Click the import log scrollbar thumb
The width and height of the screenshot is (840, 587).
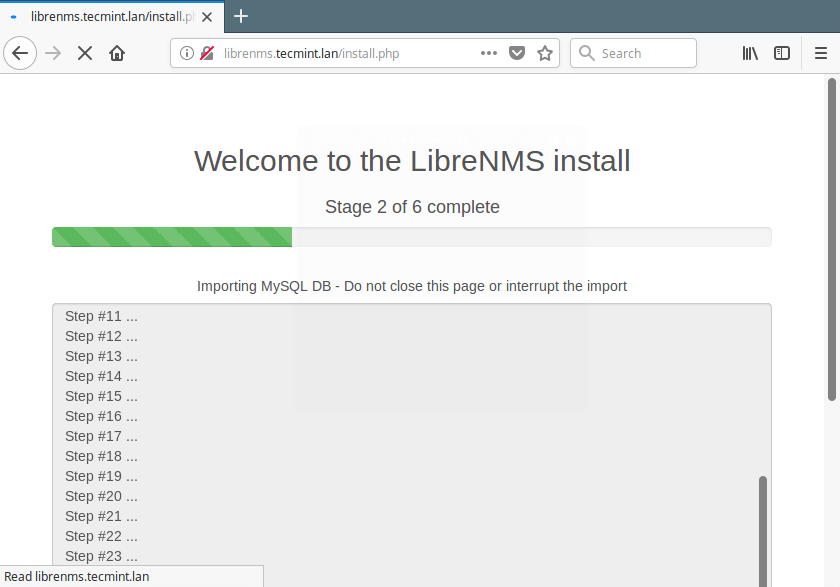[763, 530]
